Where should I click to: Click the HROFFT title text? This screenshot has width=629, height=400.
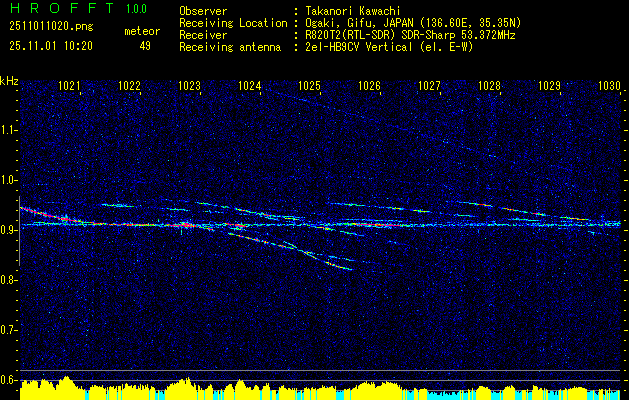pos(62,8)
